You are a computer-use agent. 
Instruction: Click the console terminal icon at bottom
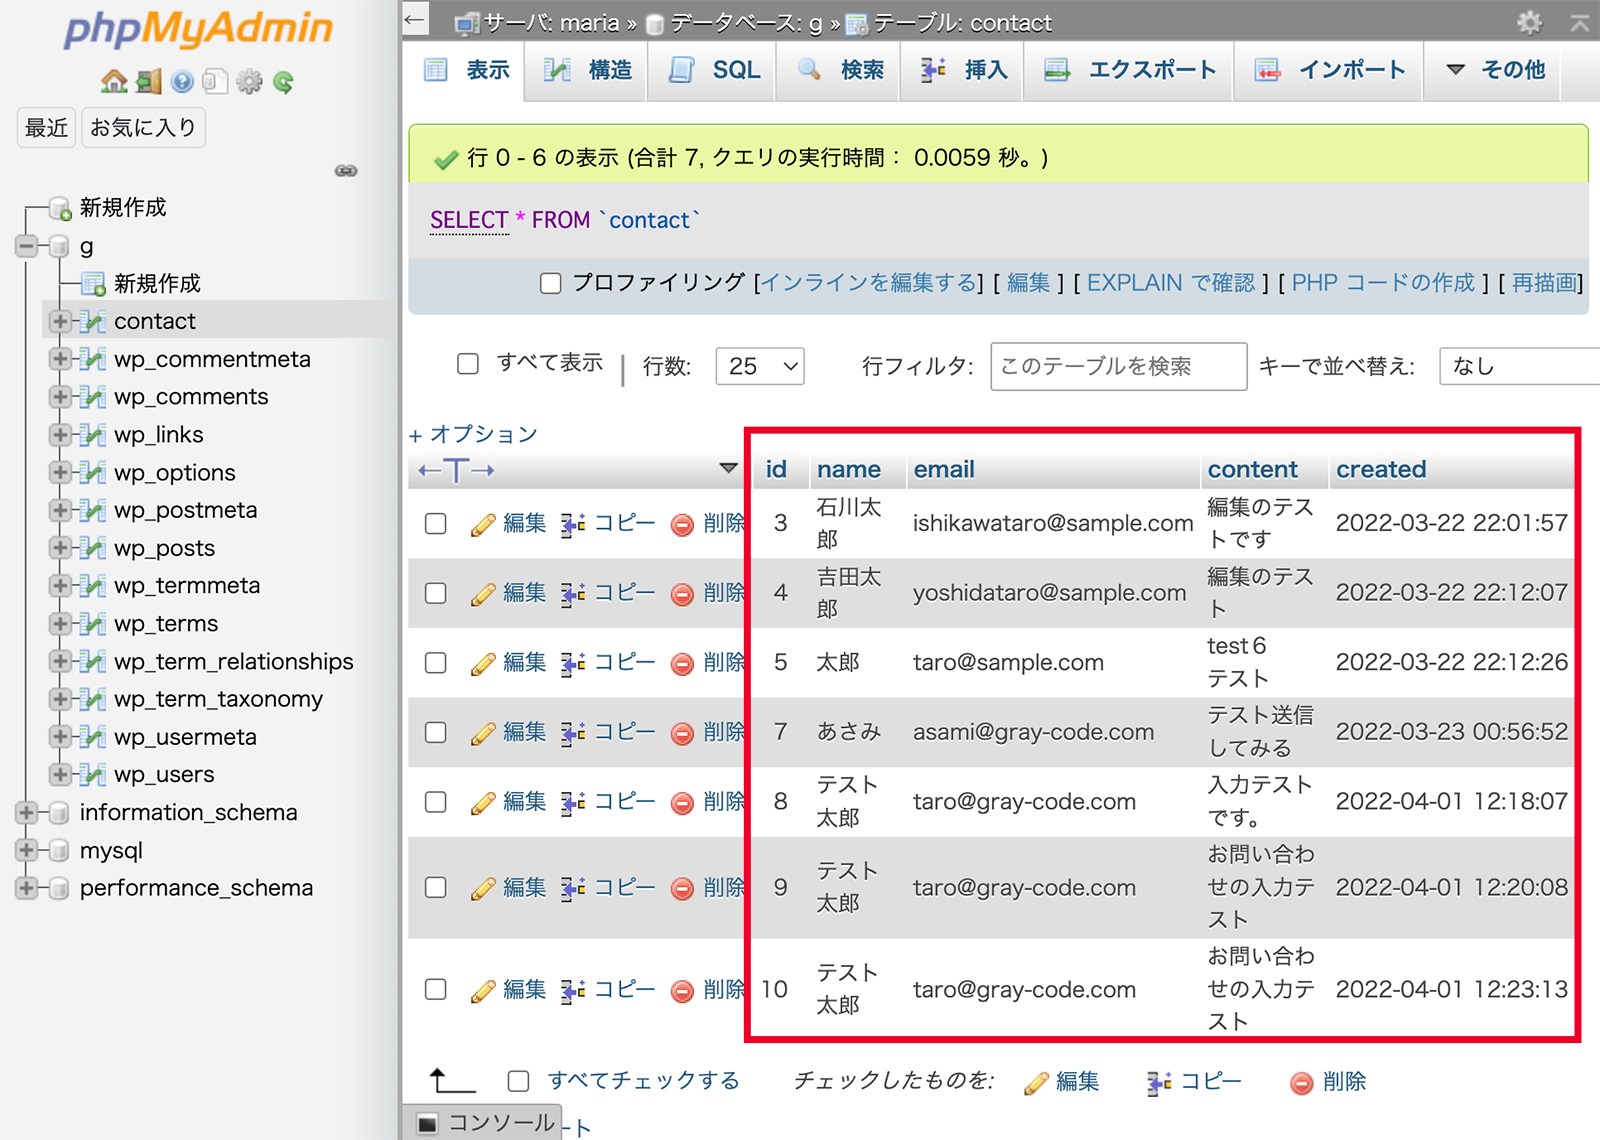(427, 1124)
